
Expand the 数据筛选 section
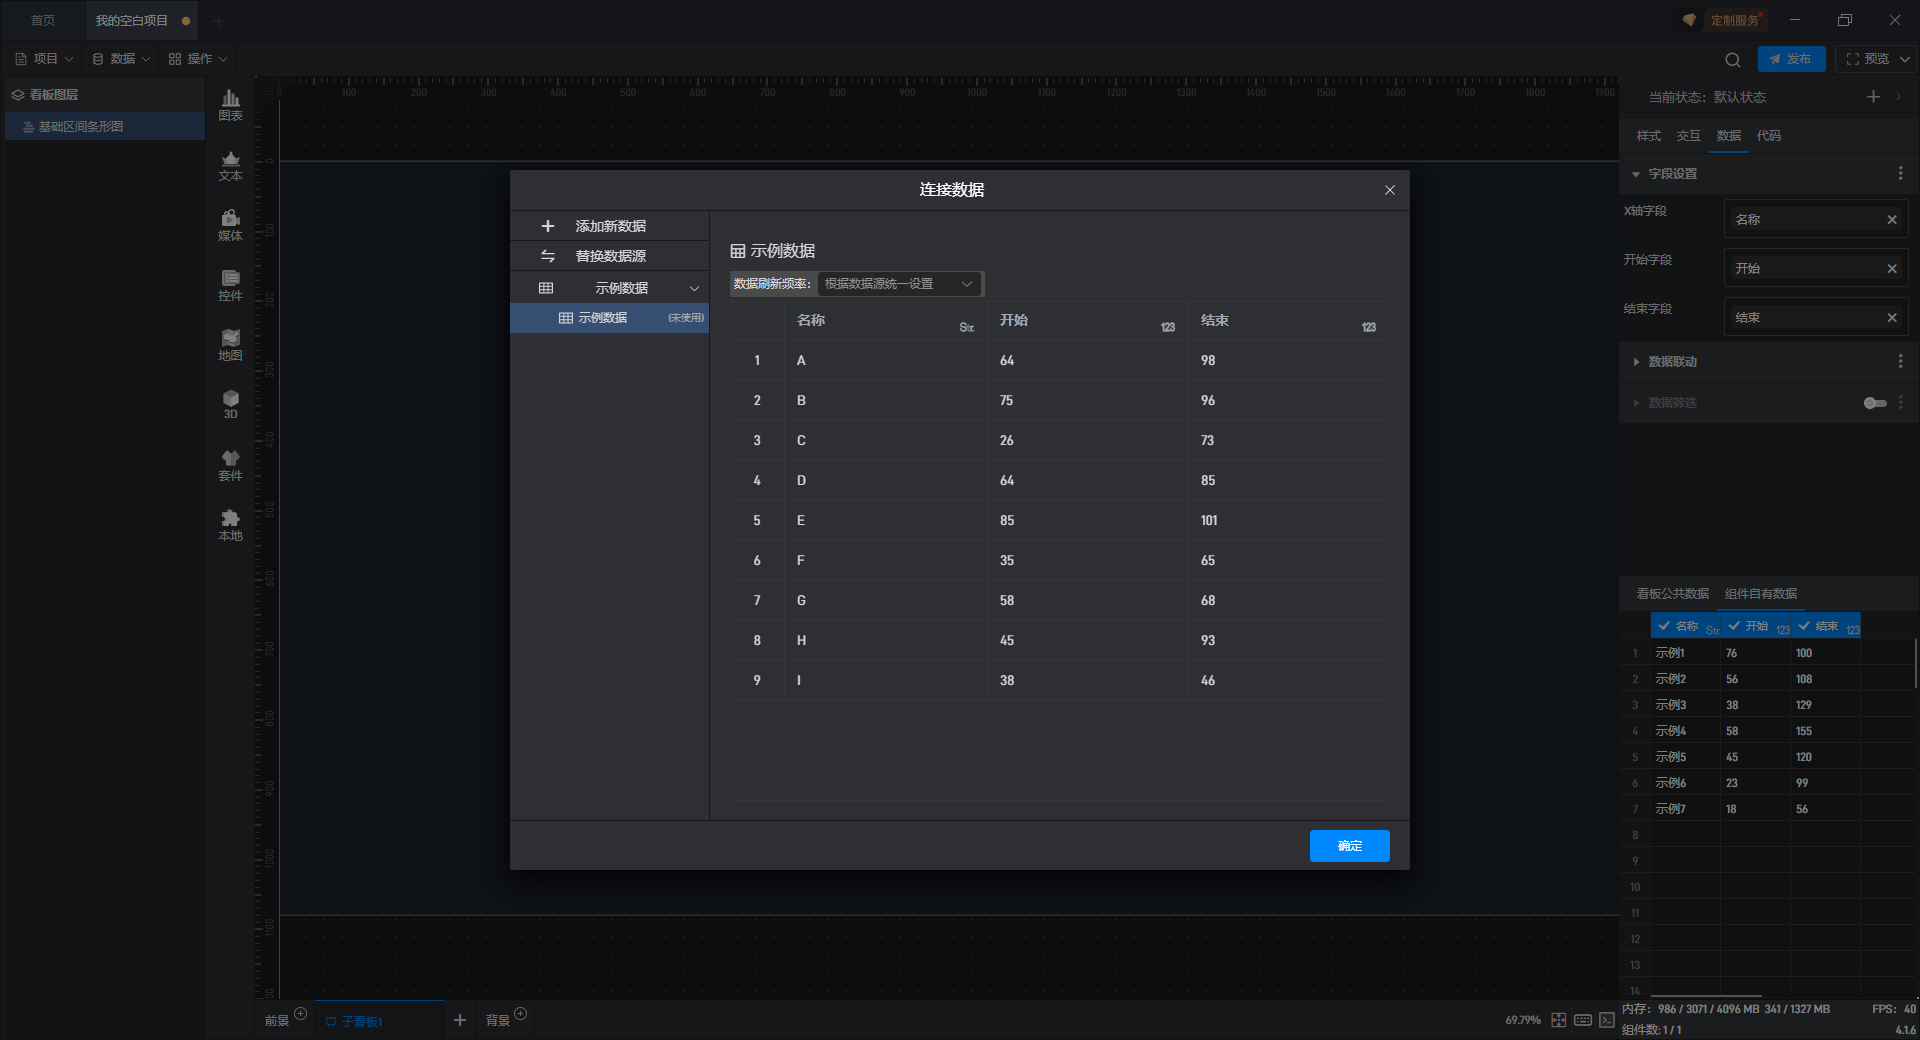coord(1636,403)
